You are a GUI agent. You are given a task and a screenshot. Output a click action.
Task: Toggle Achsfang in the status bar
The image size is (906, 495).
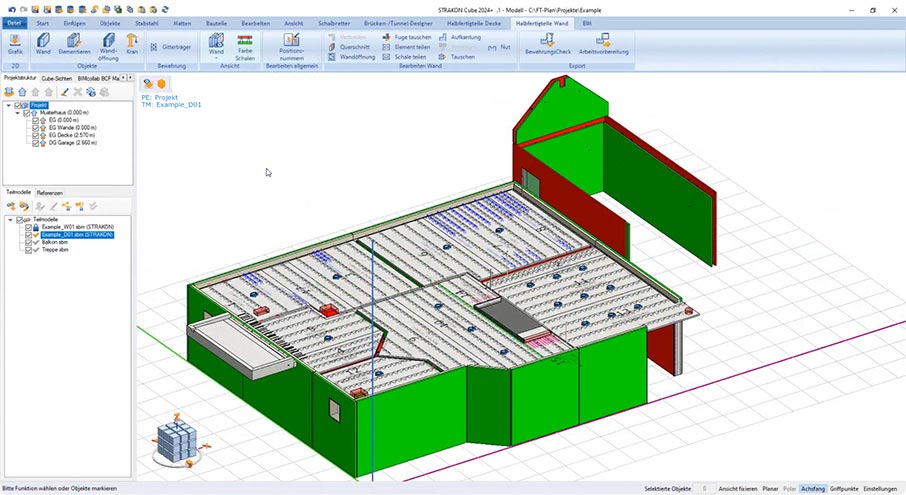813,489
